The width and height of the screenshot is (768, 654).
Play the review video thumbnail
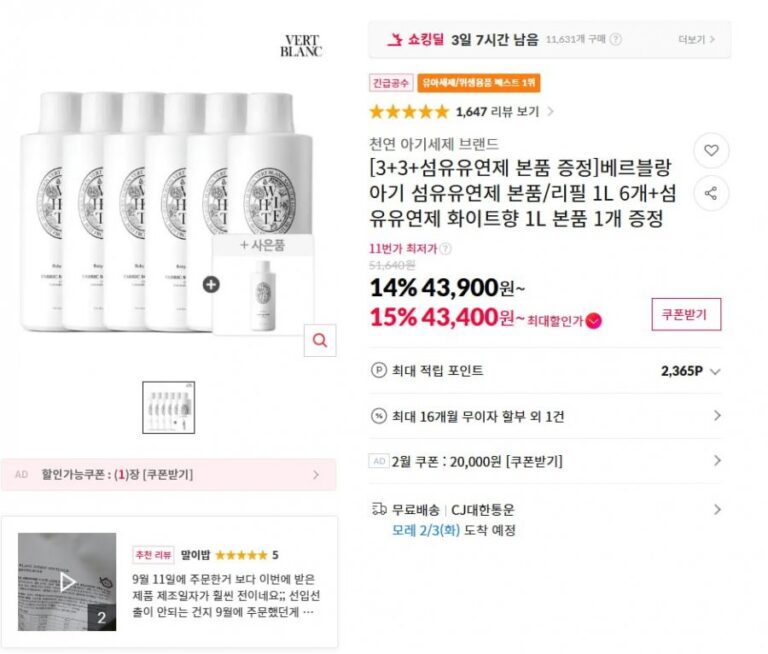click(67, 581)
